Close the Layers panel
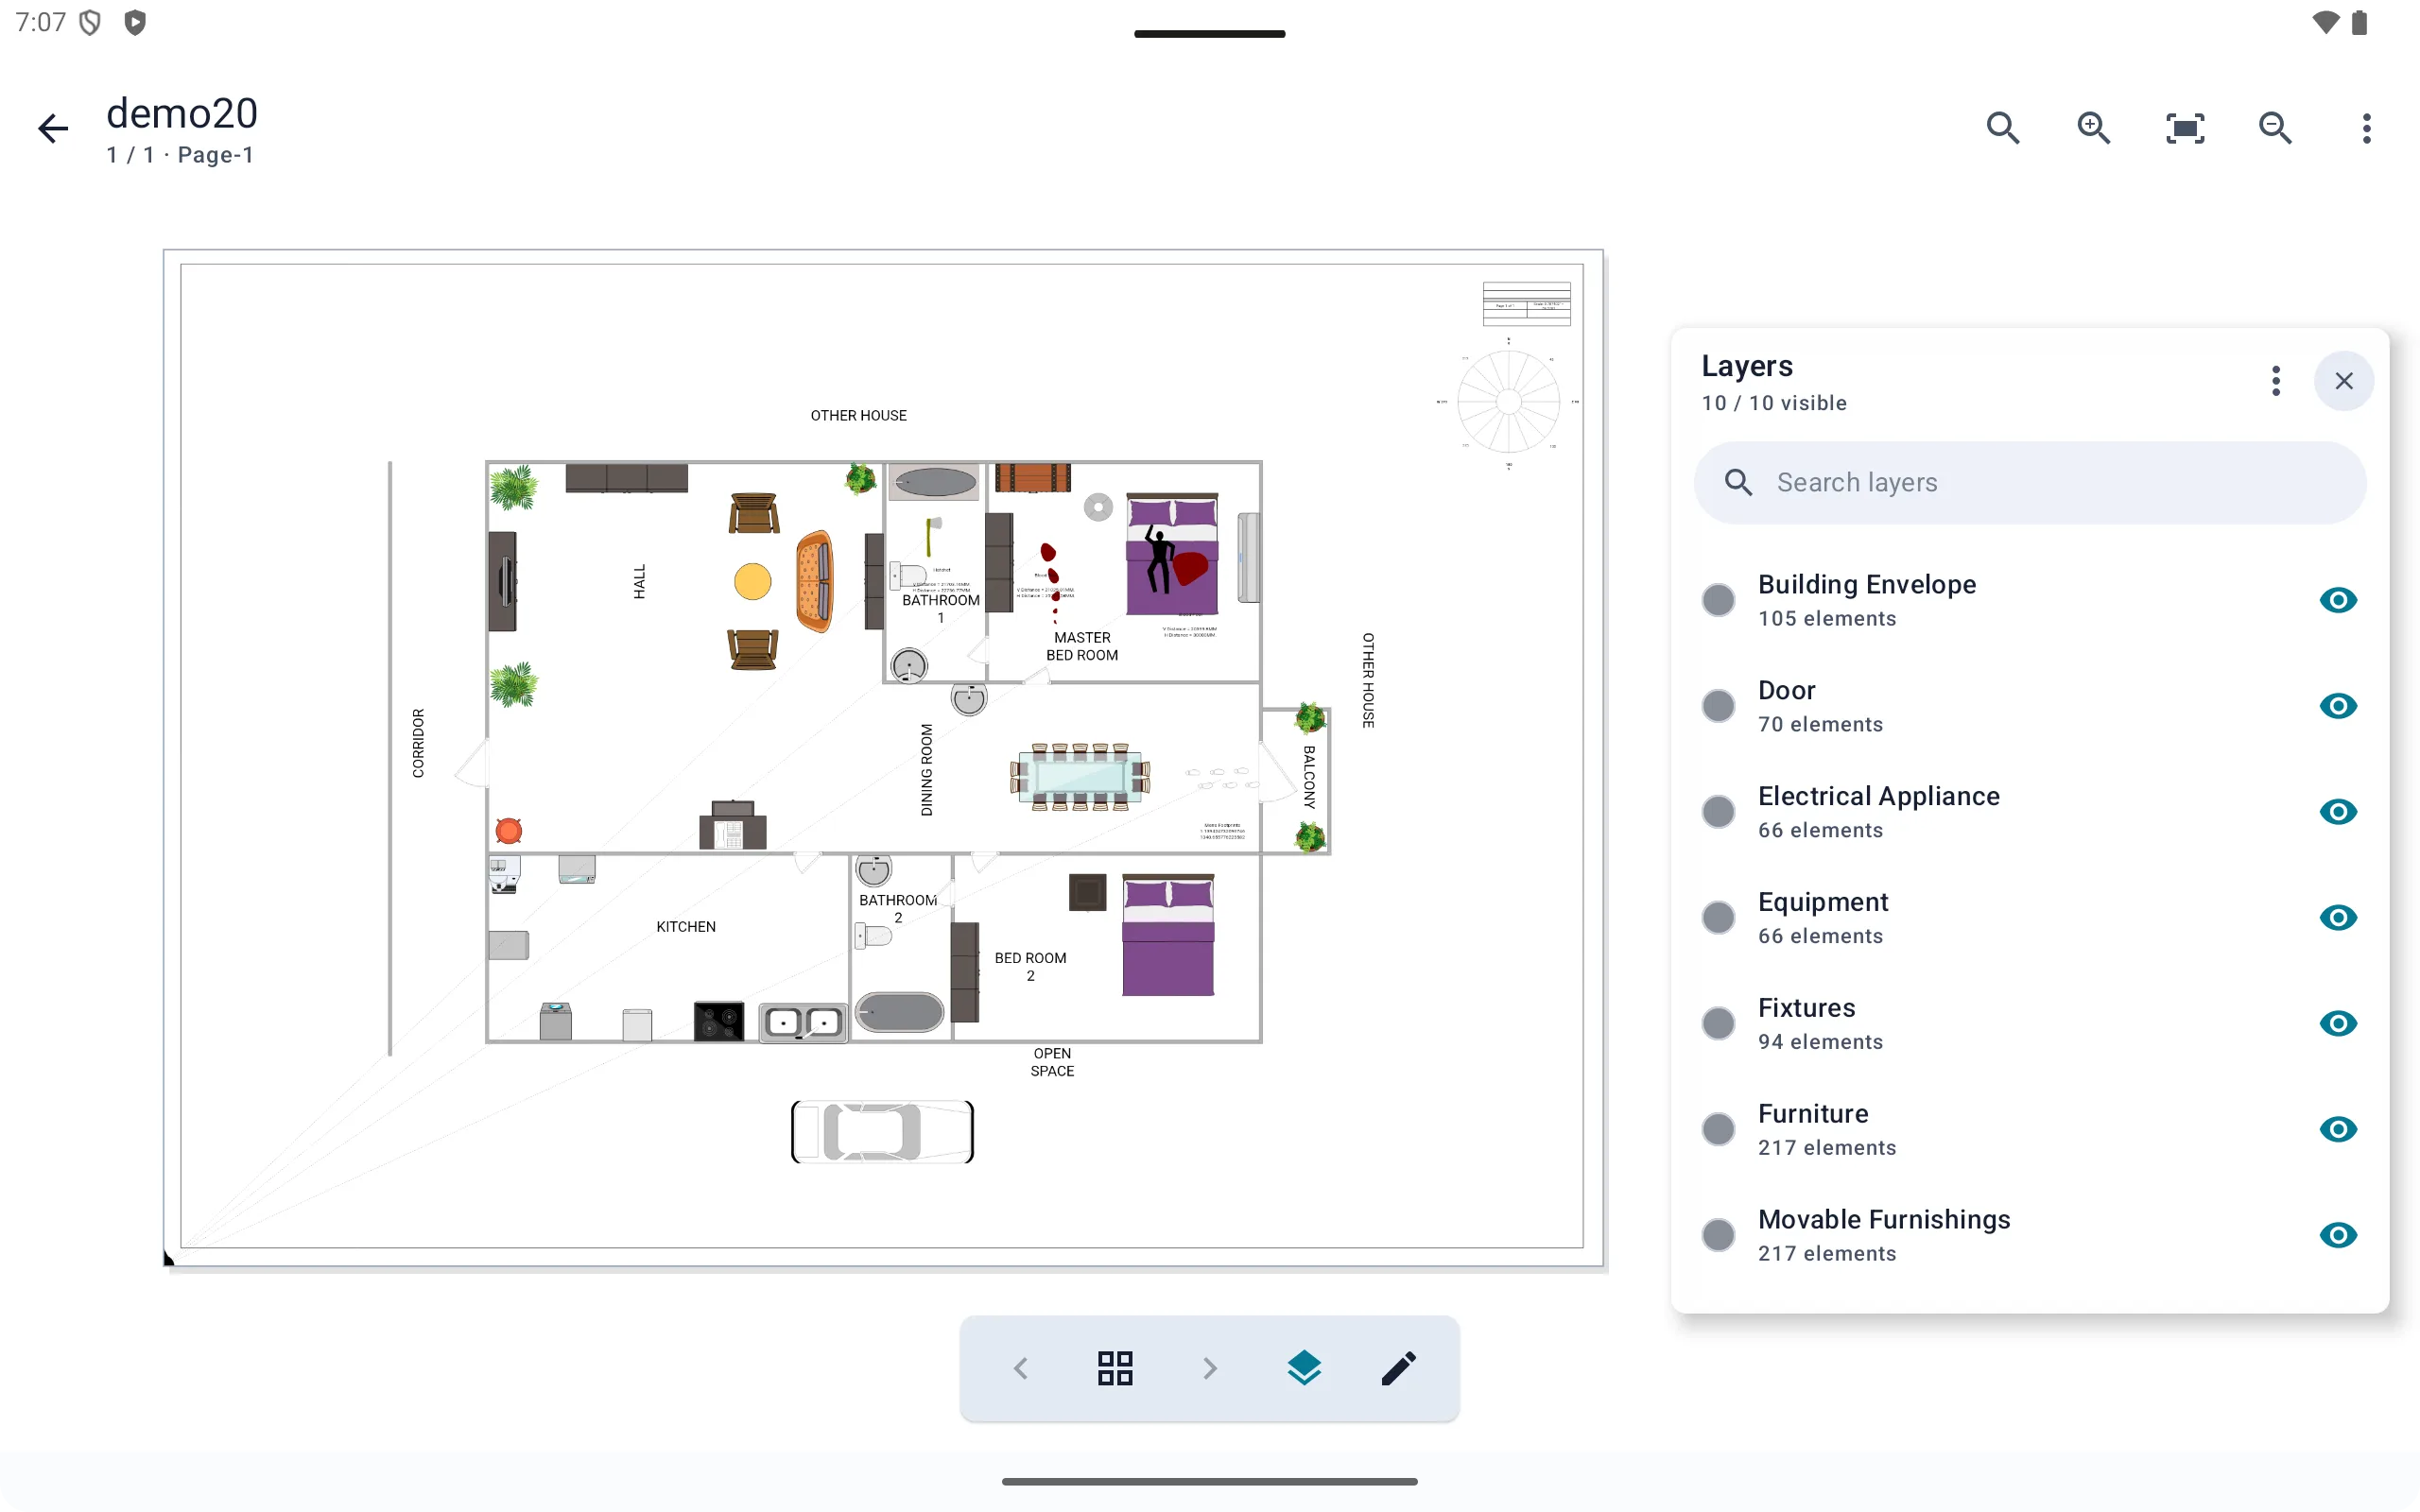2420x1512 pixels. click(x=2344, y=381)
